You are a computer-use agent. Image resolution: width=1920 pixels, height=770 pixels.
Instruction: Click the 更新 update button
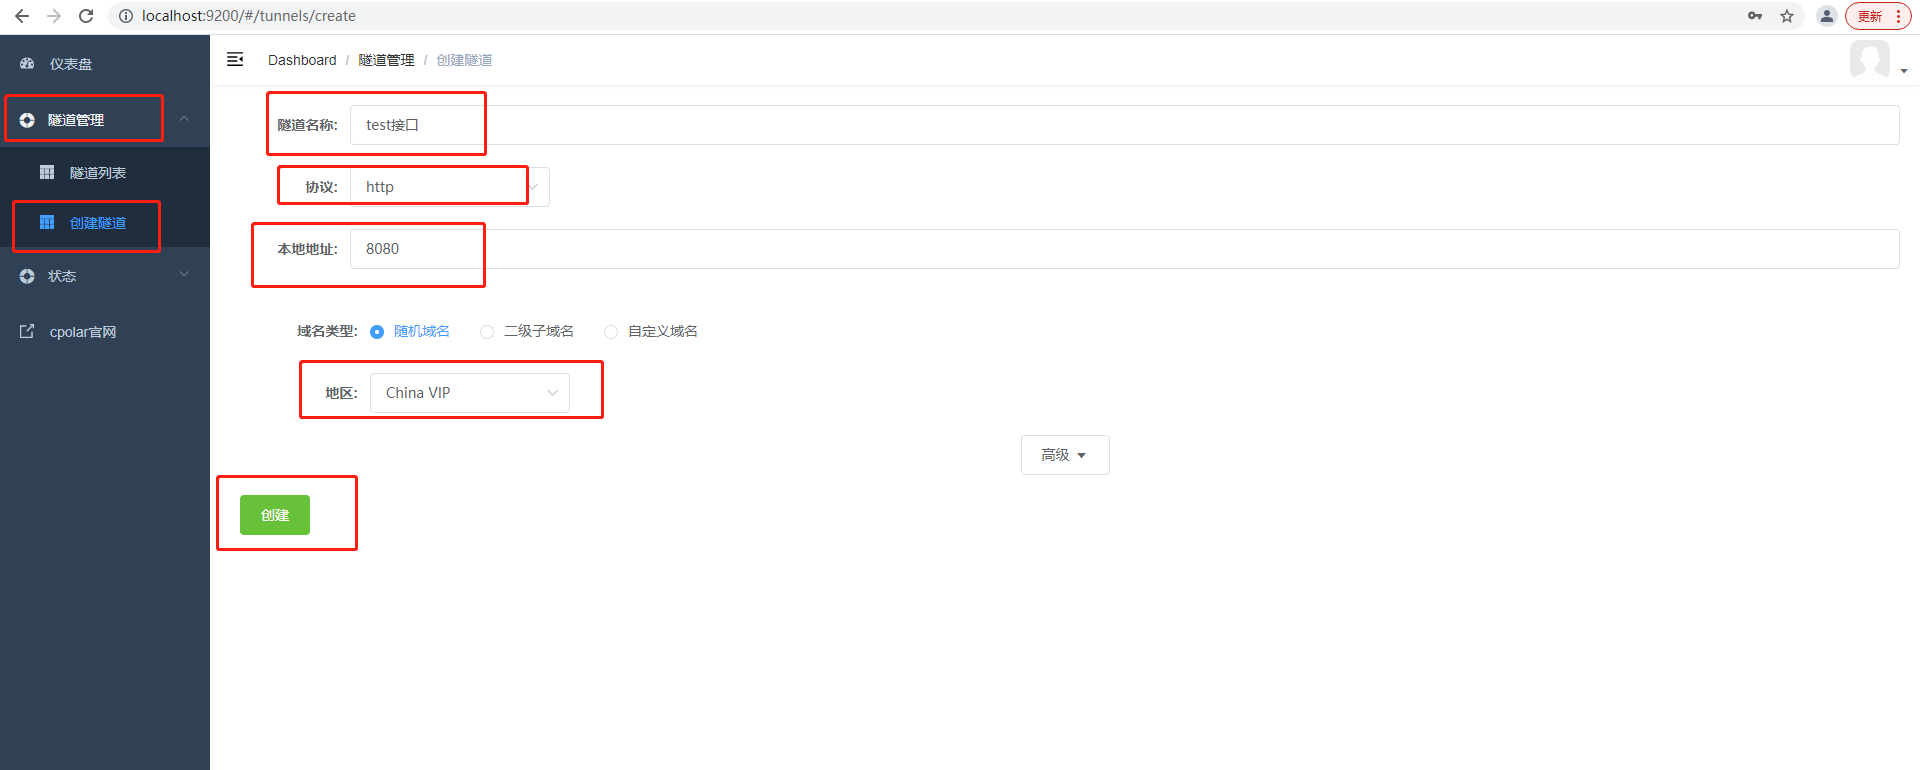[x=1869, y=16]
